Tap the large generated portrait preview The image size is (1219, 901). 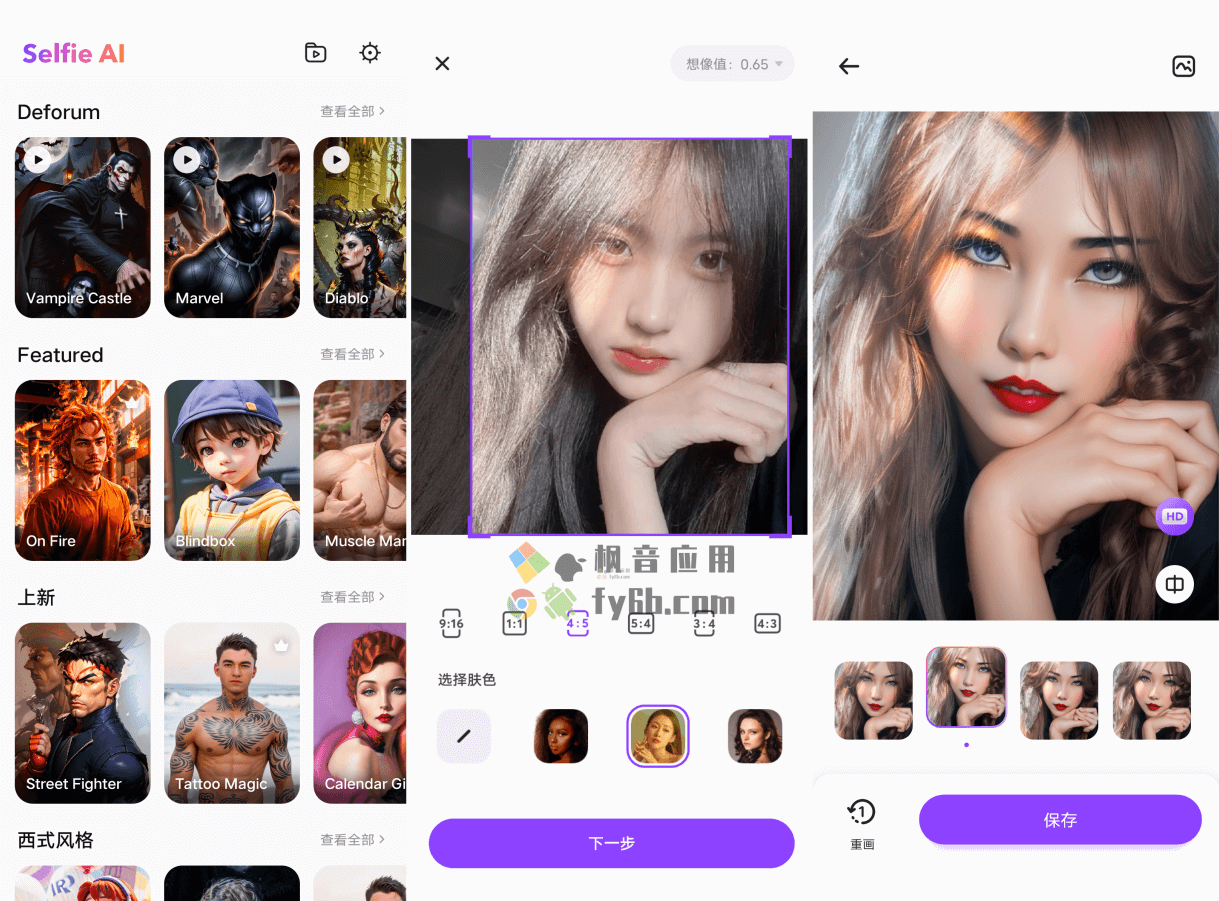[1015, 366]
